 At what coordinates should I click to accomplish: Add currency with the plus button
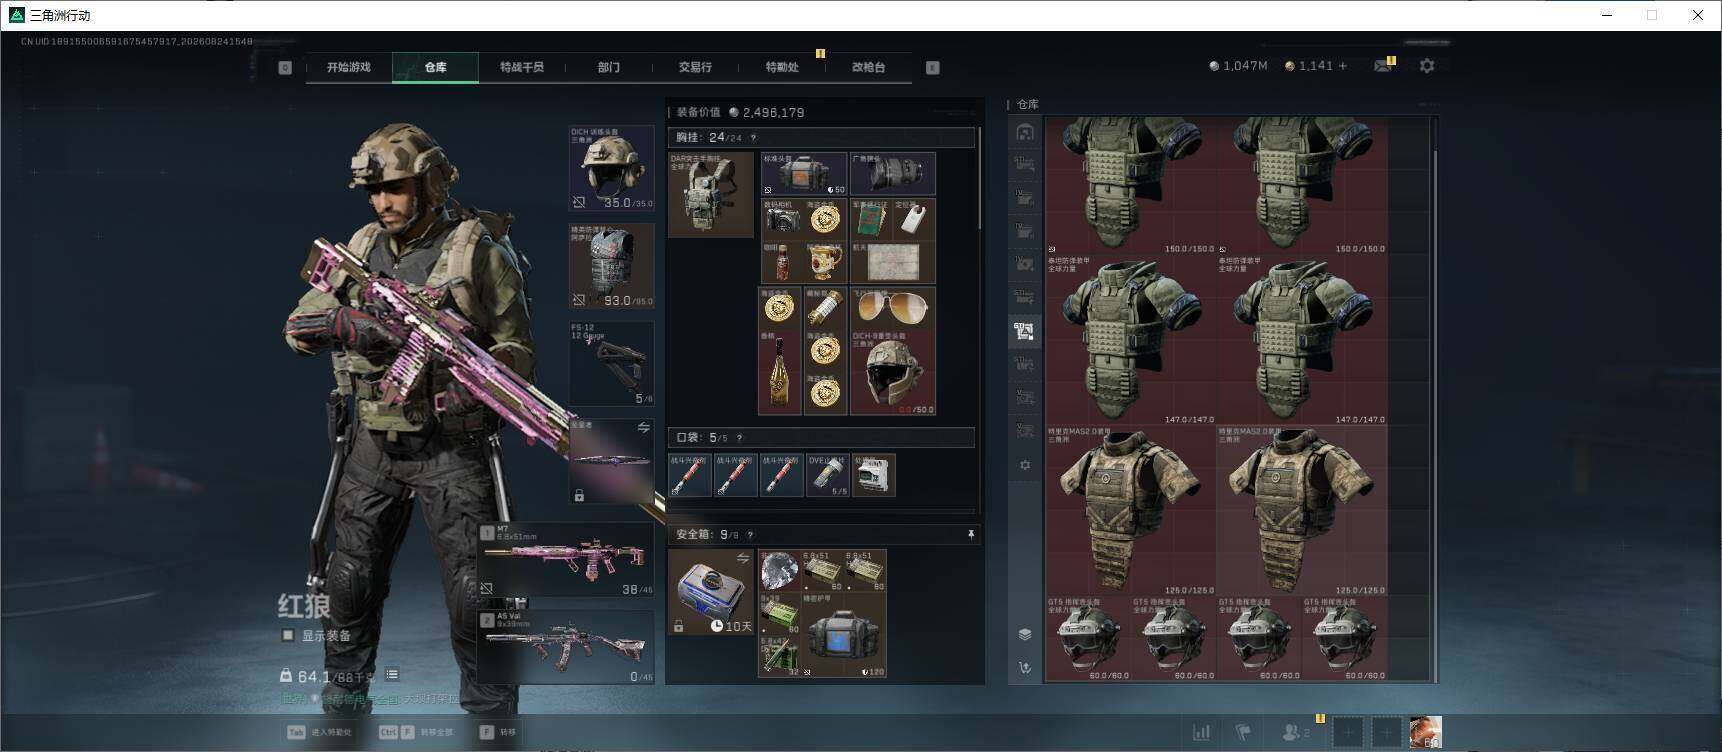(x=1343, y=66)
